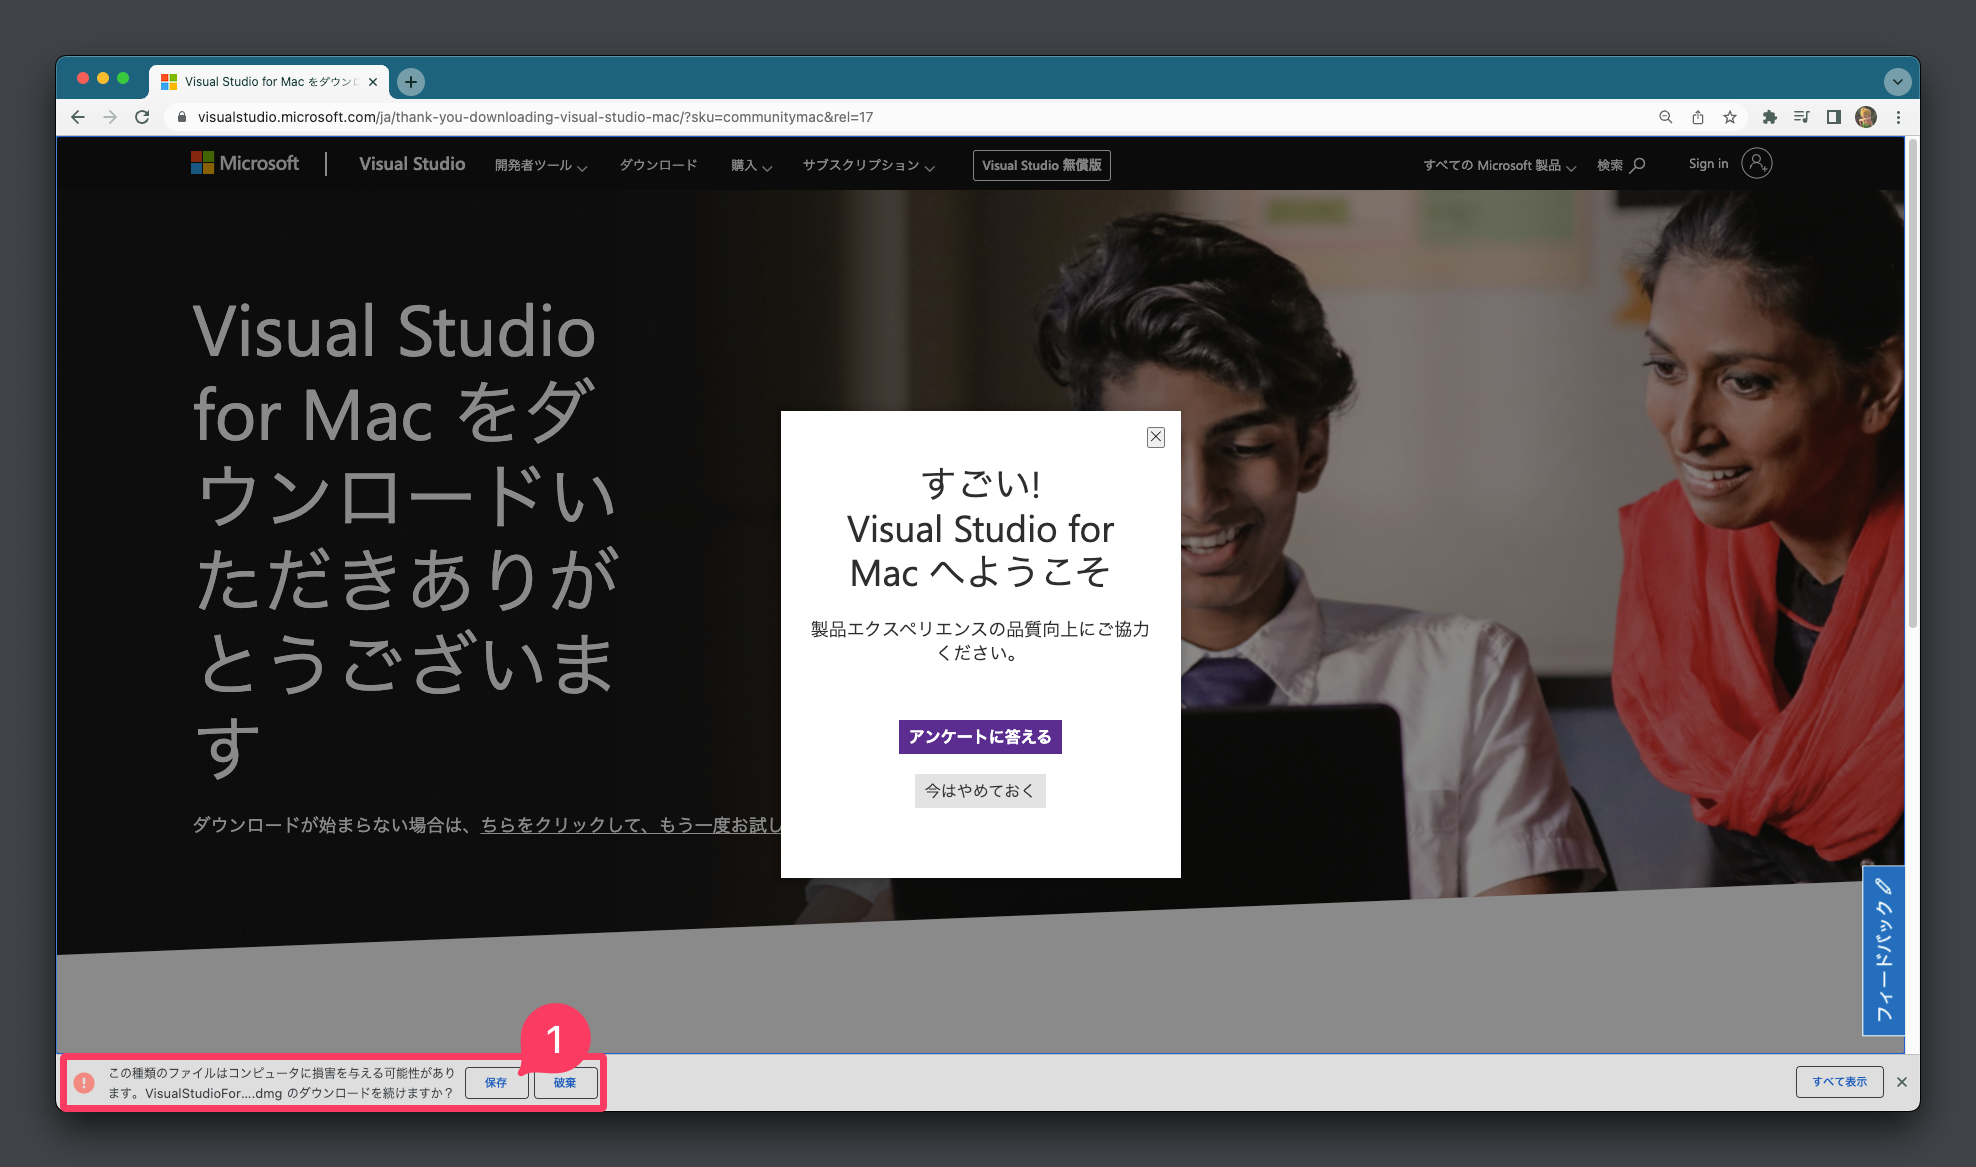
Task: Open the Visual Studio home link
Action: point(412,164)
